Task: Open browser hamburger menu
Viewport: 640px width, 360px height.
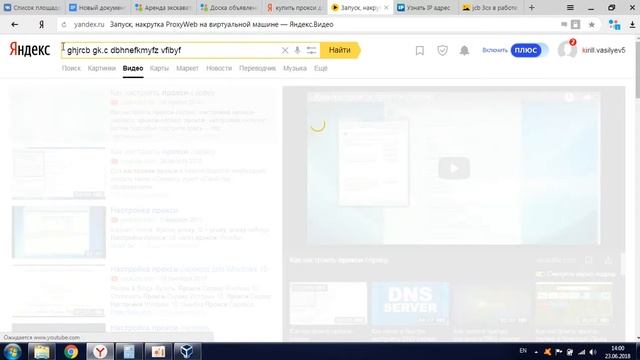Action: (570, 7)
